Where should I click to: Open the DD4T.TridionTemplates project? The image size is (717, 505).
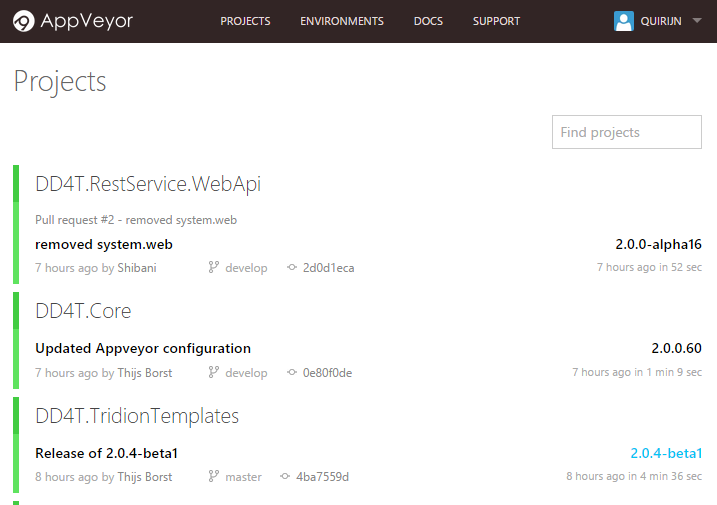137,416
